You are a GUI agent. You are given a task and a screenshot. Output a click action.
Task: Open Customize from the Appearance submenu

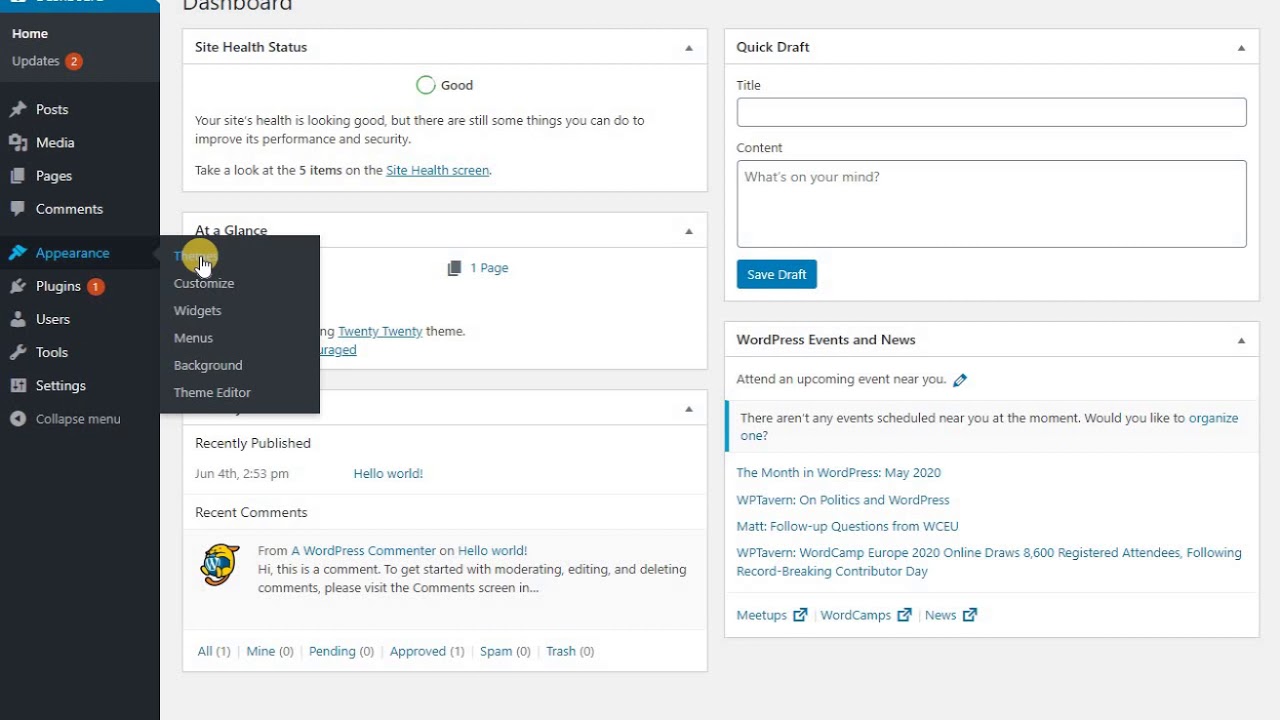(x=204, y=284)
